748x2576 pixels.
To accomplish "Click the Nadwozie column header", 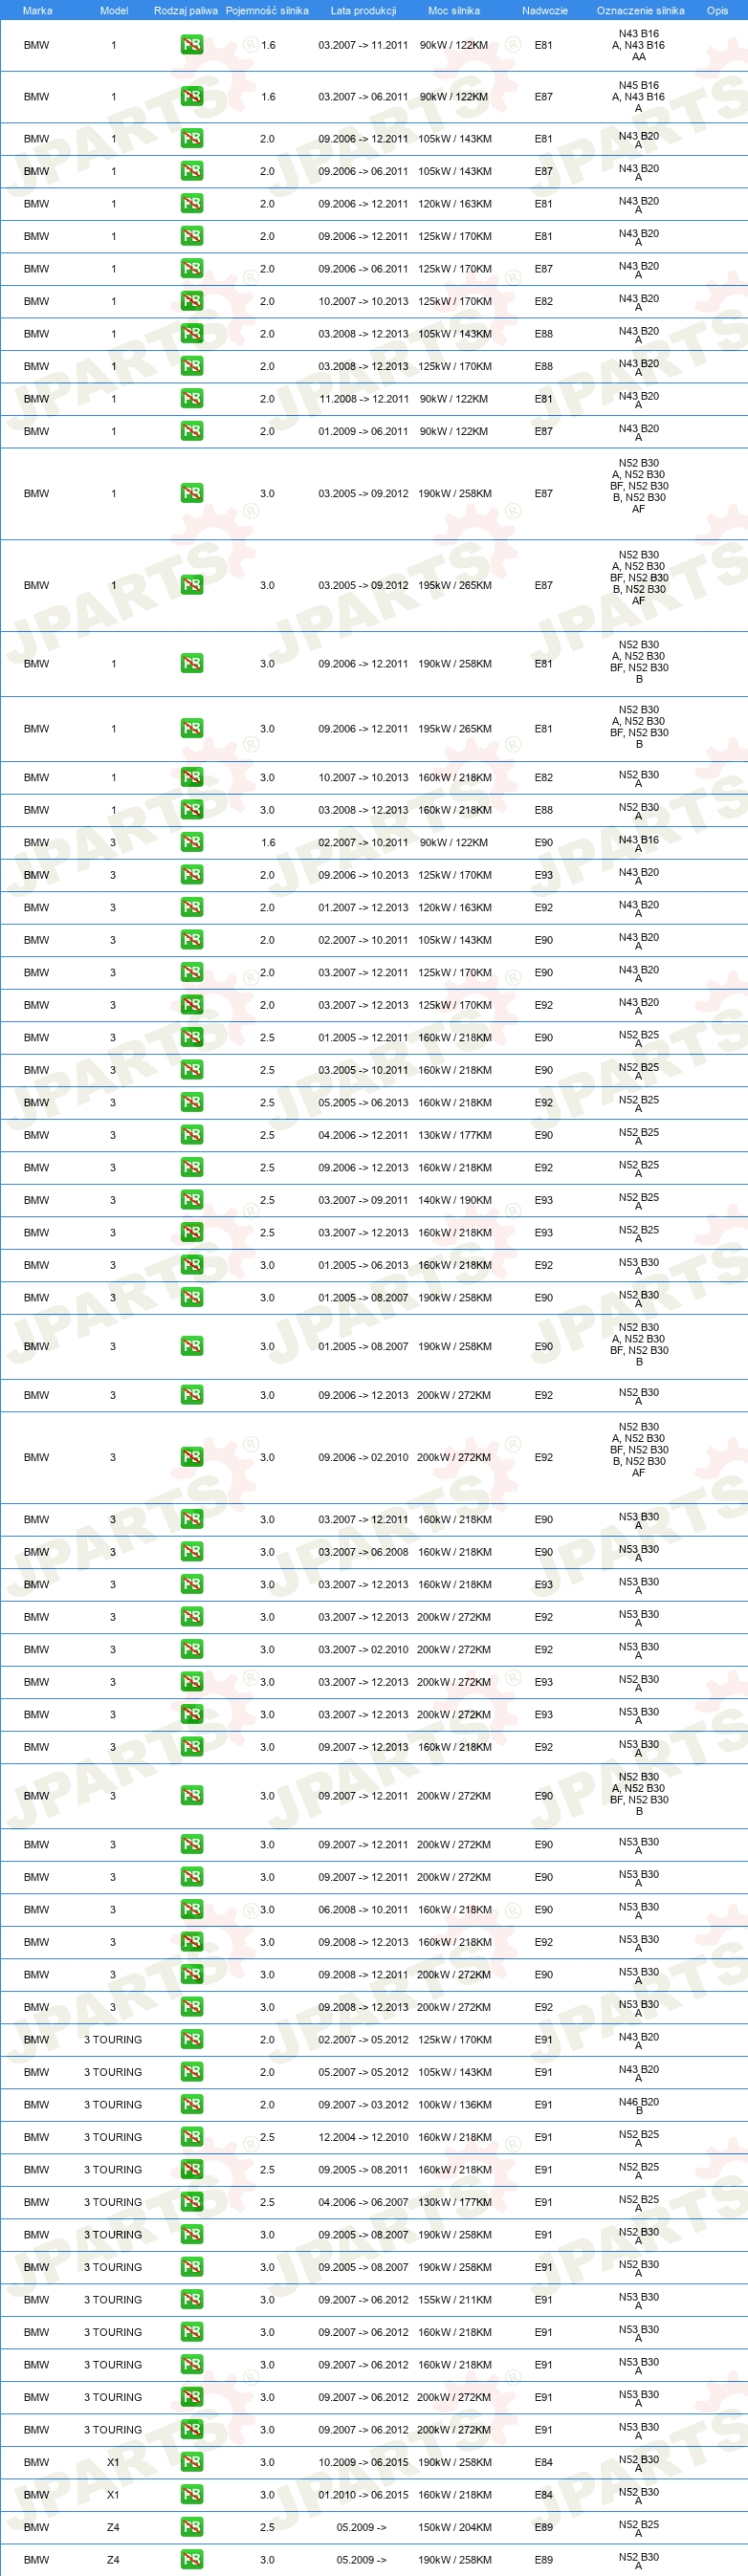I will tap(545, 11).
